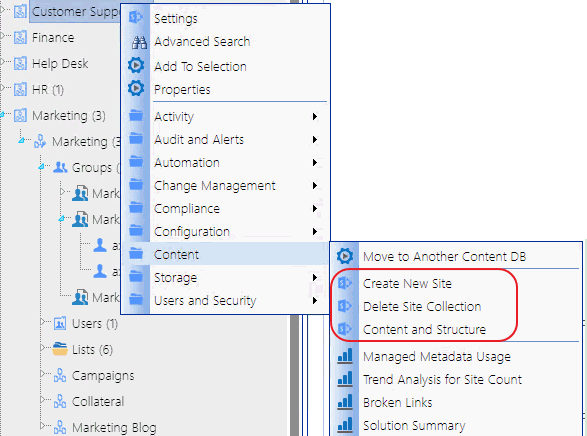Screen dimensions: 587x436
Task: Expand the Users (1) tree node
Action: [x=42, y=321]
